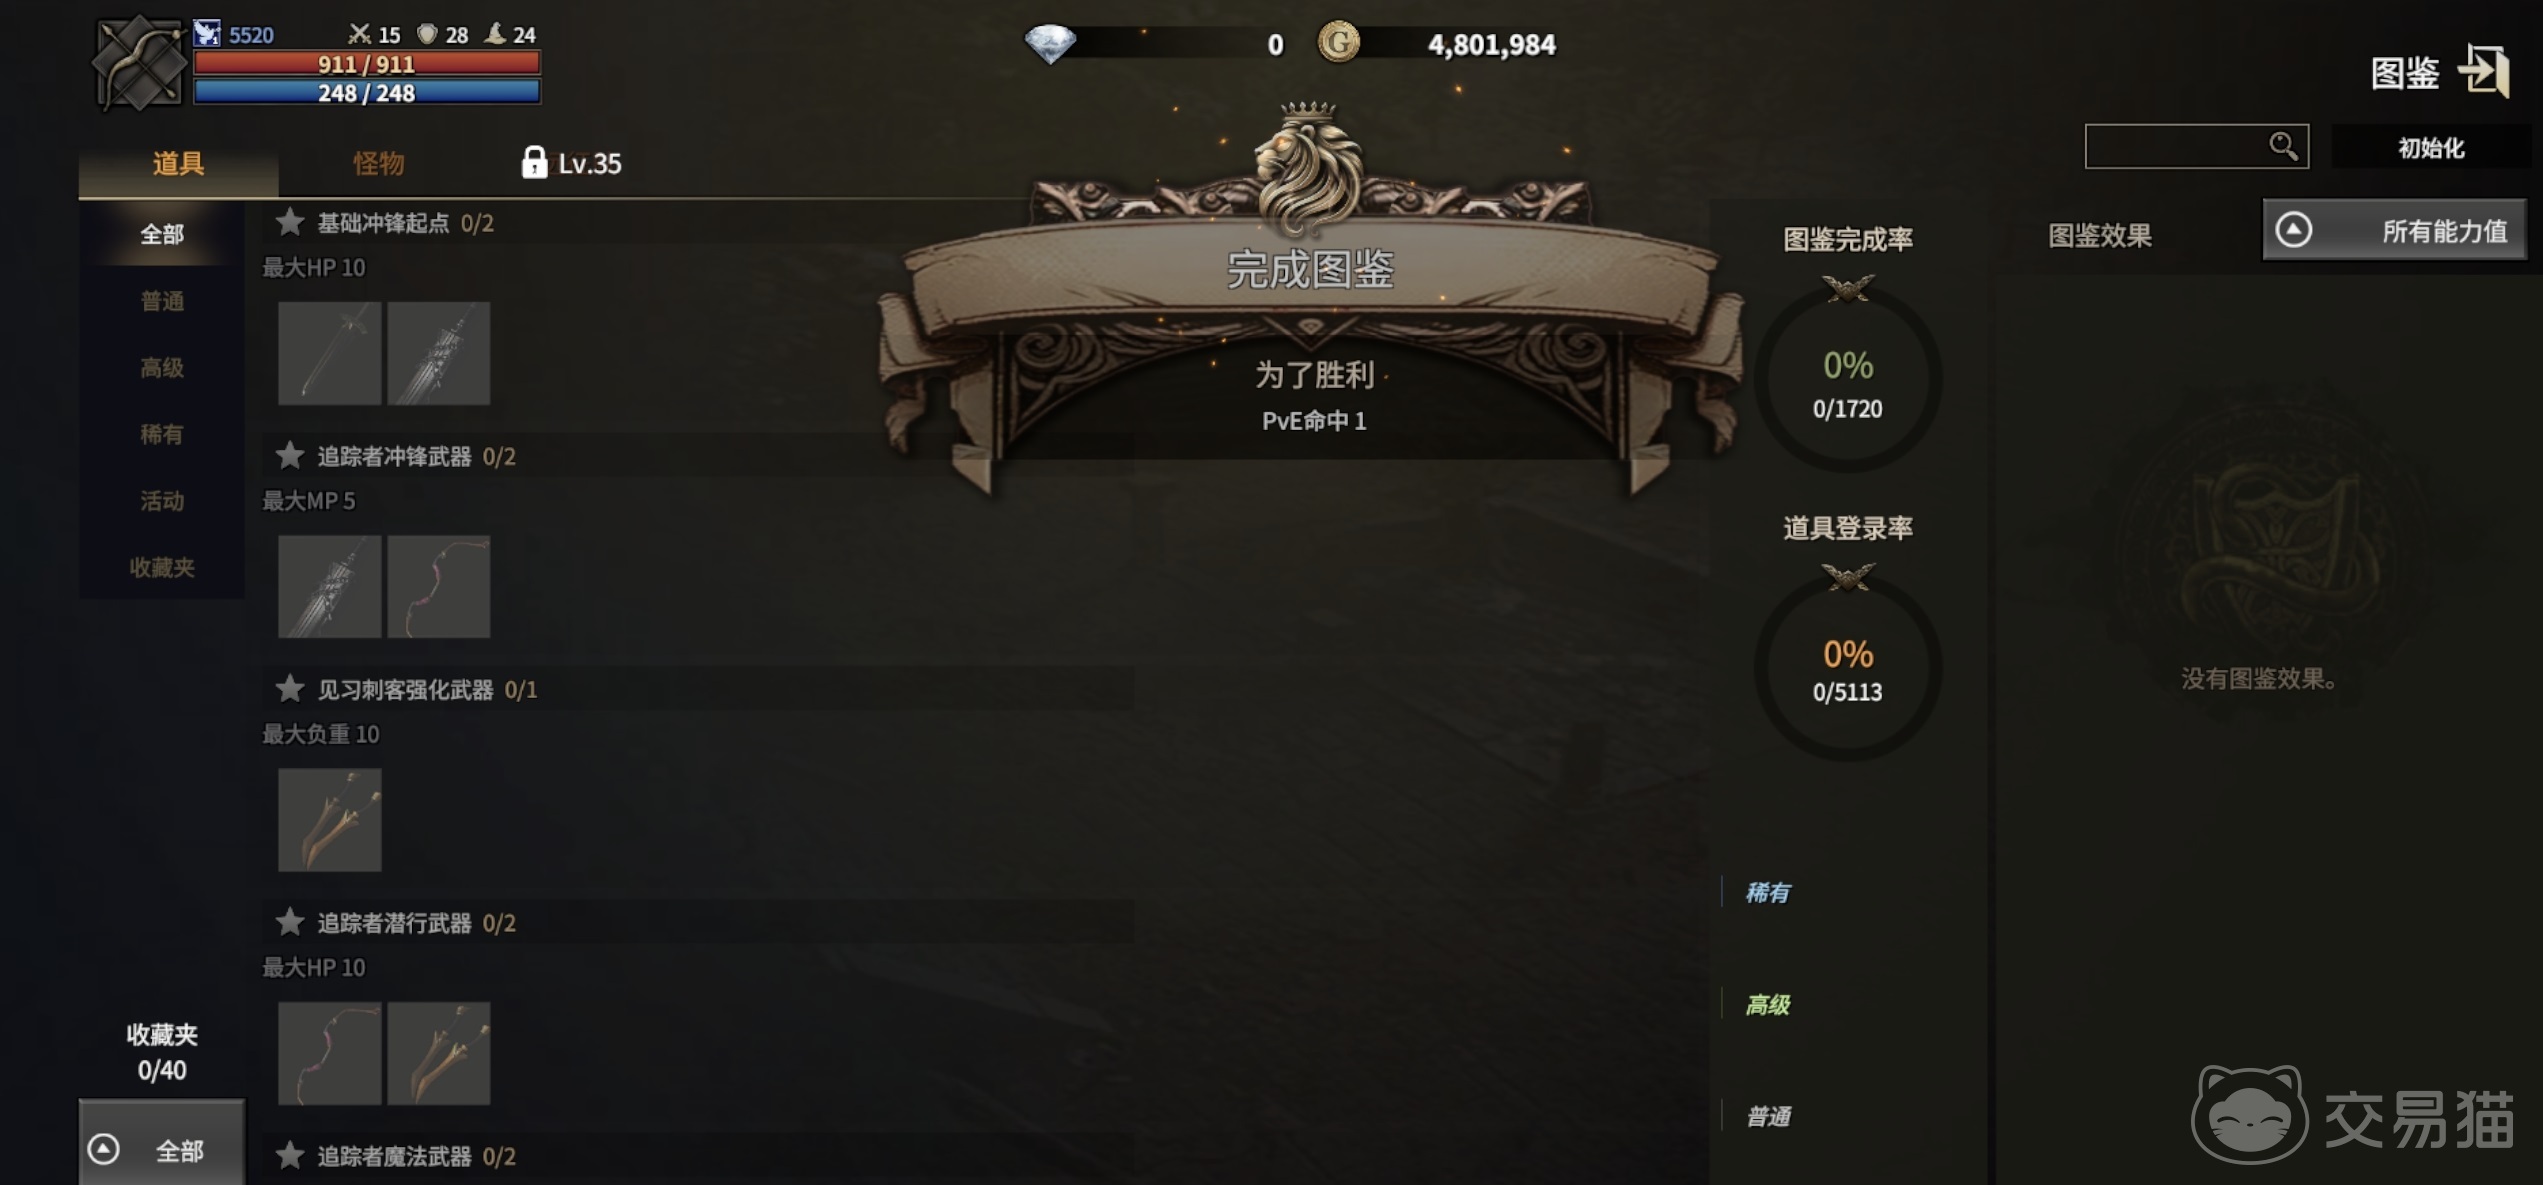
Task: Switch to the 怪物 tab
Action: point(379,163)
